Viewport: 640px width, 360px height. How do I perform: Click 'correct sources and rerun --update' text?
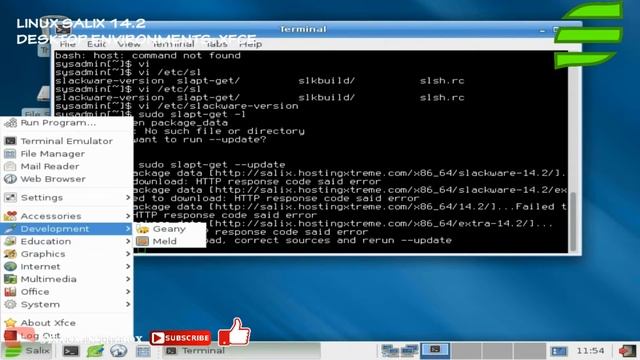(x=343, y=240)
